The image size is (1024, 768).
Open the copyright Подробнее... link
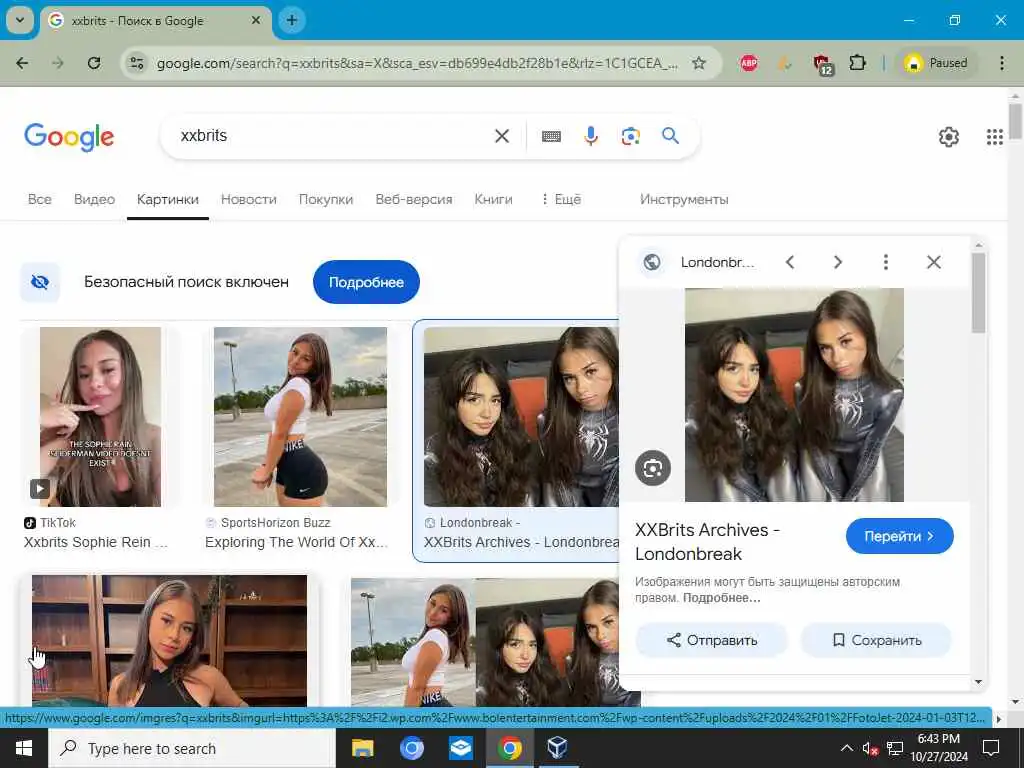pyautogui.click(x=722, y=598)
